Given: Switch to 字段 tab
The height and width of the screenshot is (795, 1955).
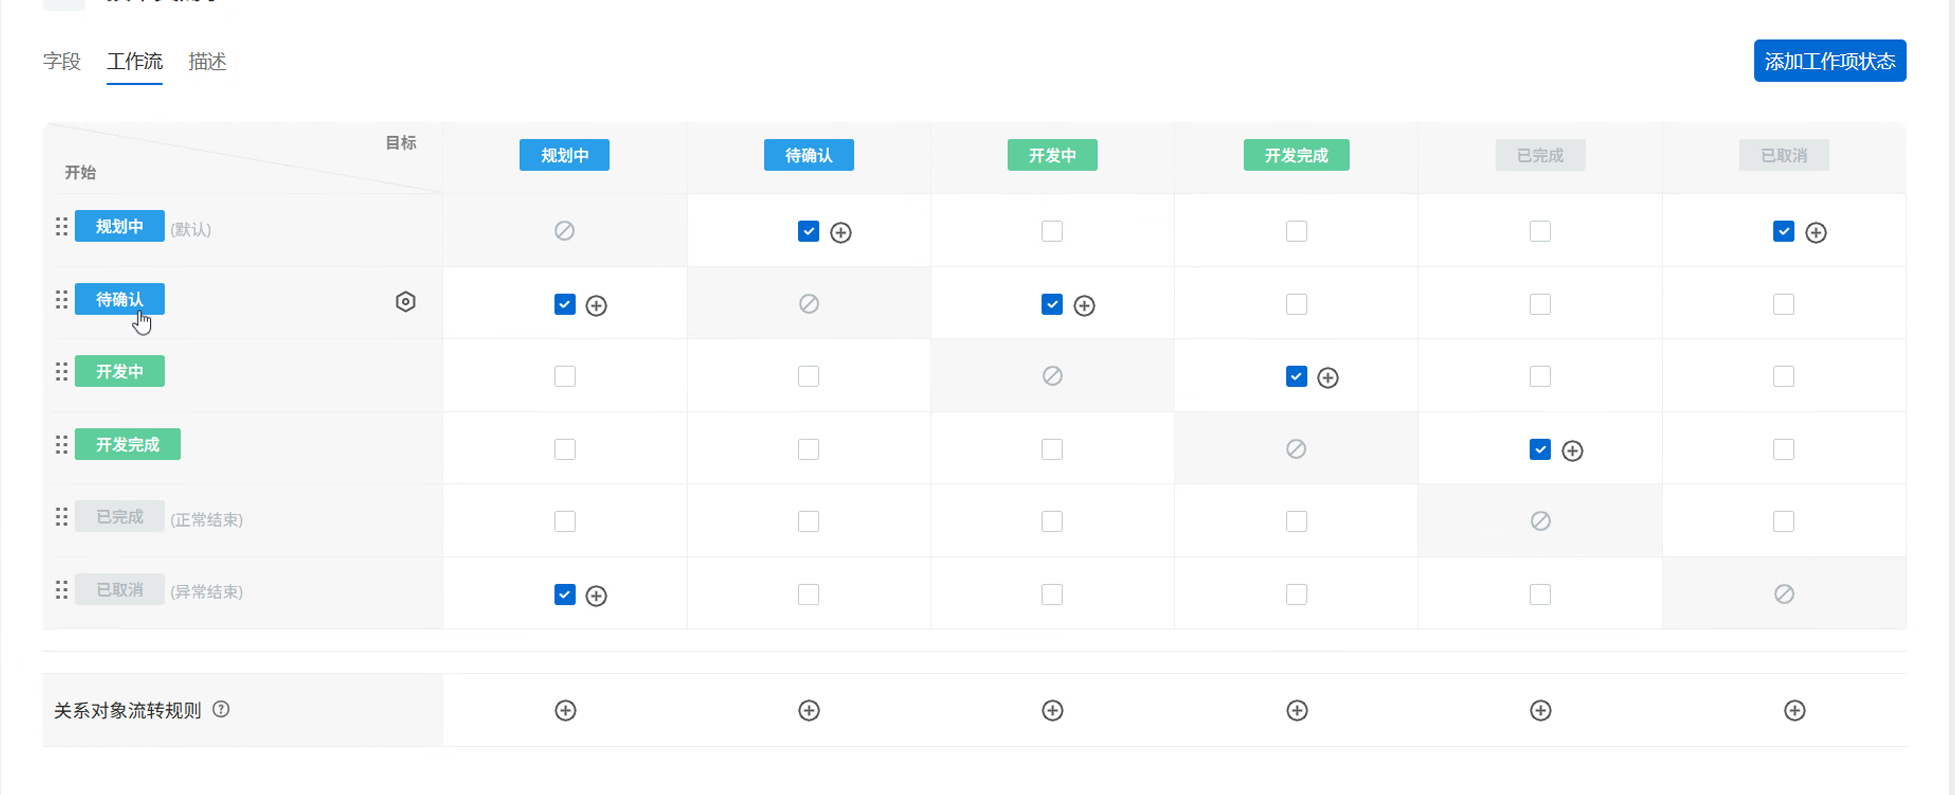Looking at the screenshot, I should click(62, 62).
